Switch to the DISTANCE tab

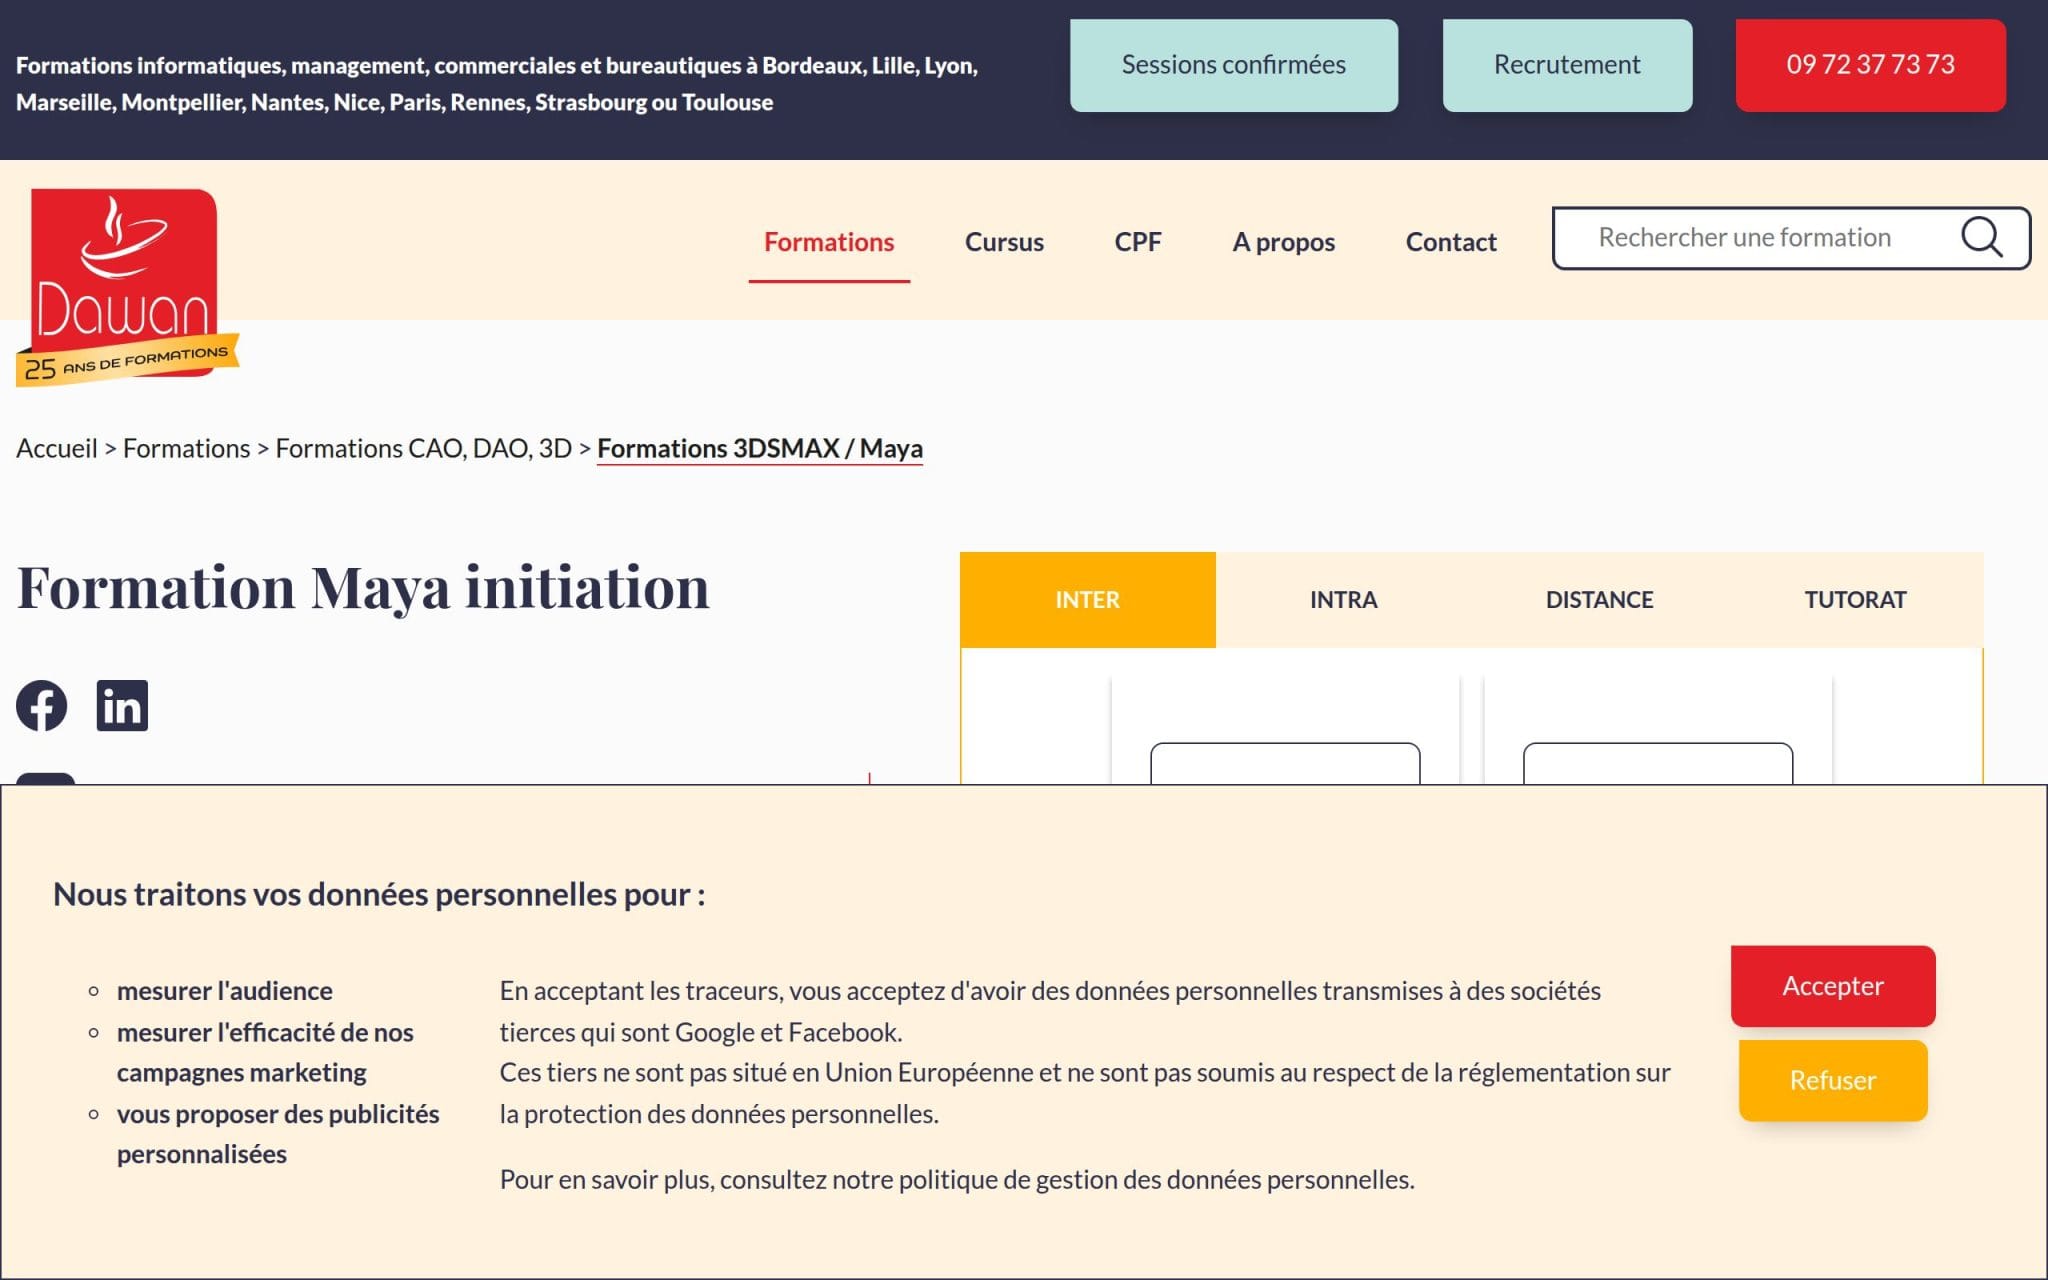tap(1600, 600)
